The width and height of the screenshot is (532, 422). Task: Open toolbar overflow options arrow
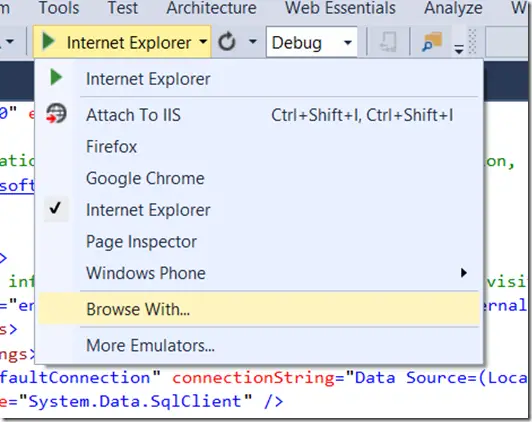pos(459,50)
